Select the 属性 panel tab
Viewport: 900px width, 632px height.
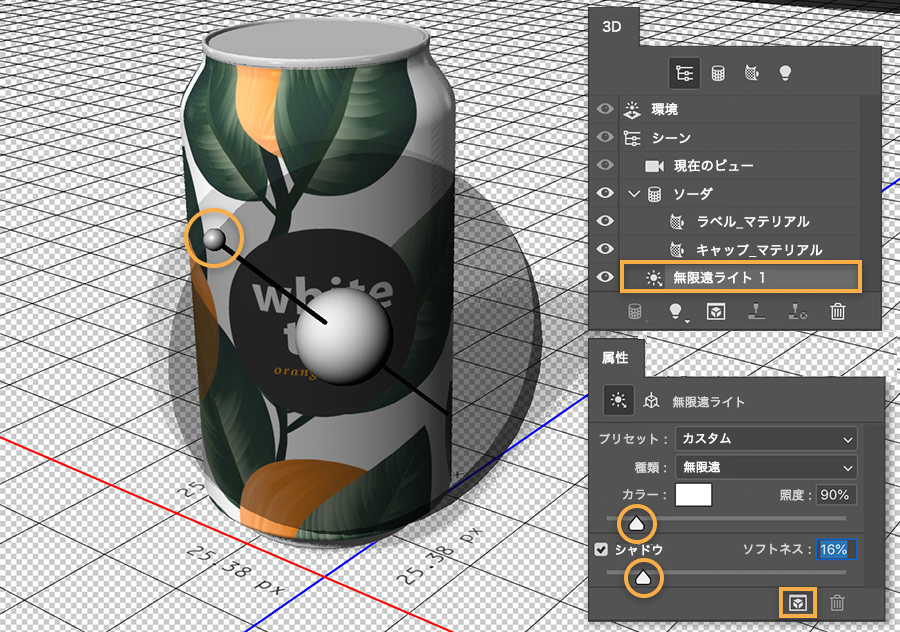(x=615, y=358)
